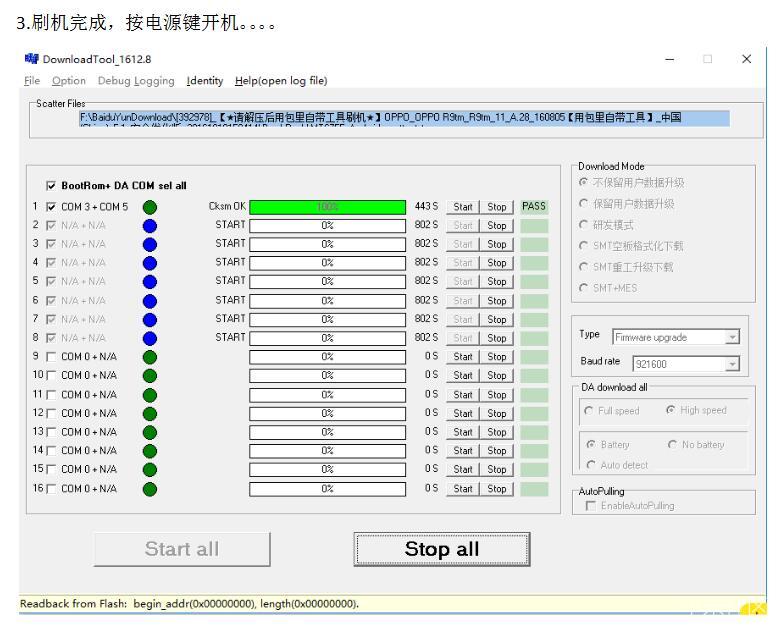The height and width of the screenshot is (634, 782).
Task: Click the Readback from Flash status bar text
Action: (x=190, y=604)
